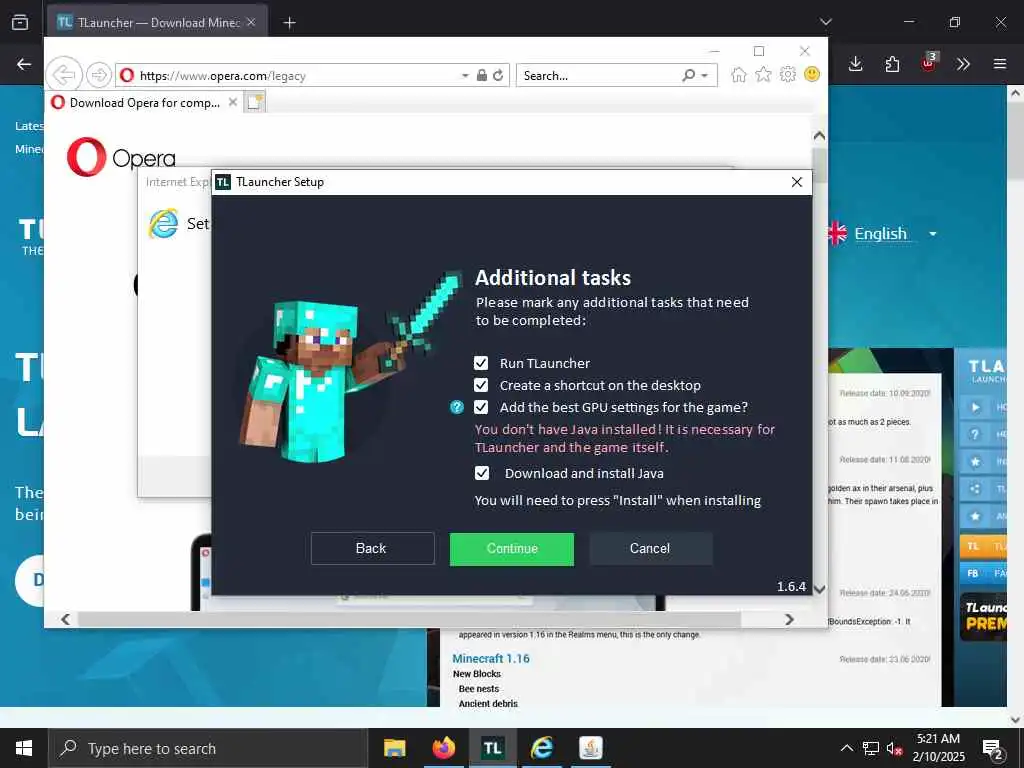Open the notification center icon
This screenshot has height=768, width=1024.
[993, 748]
